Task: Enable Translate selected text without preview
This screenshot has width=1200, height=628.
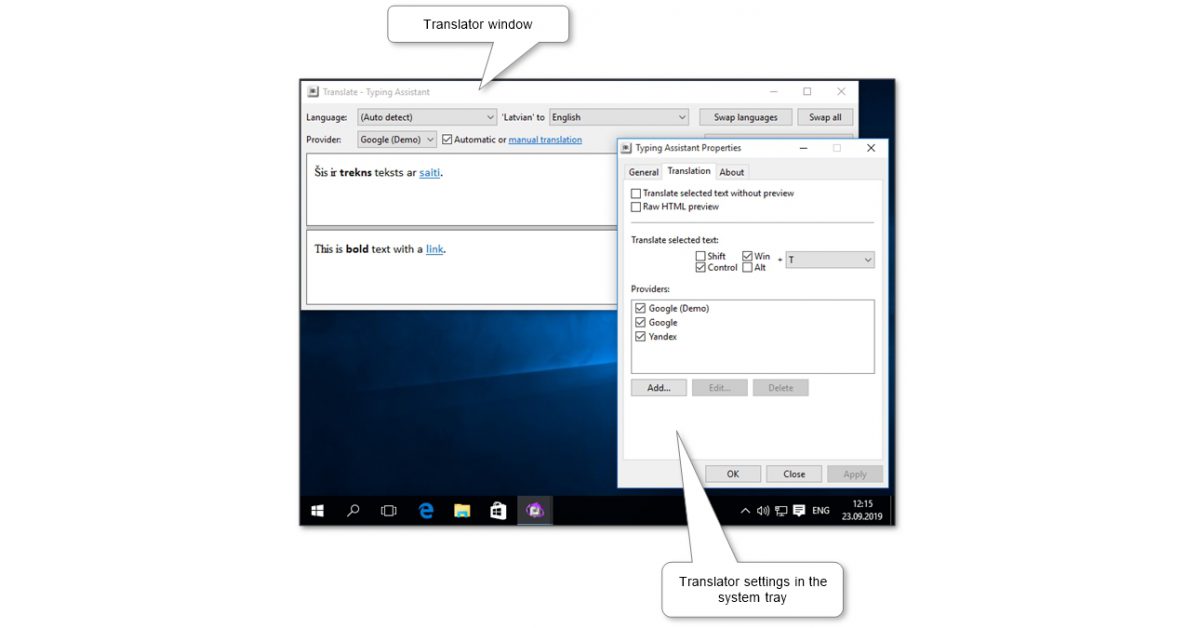Action: [636, 193]
